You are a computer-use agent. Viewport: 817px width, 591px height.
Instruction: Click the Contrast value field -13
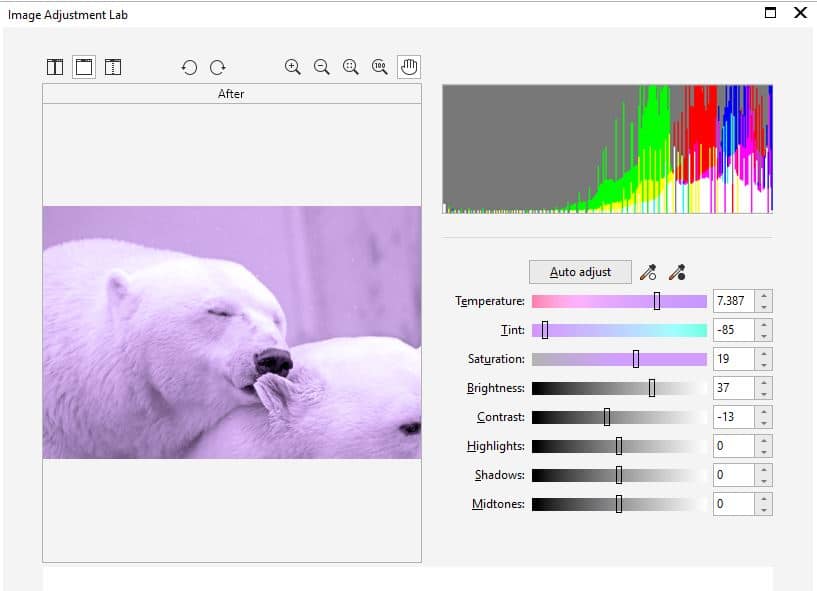pyautogui.click(x=734, y=417)
